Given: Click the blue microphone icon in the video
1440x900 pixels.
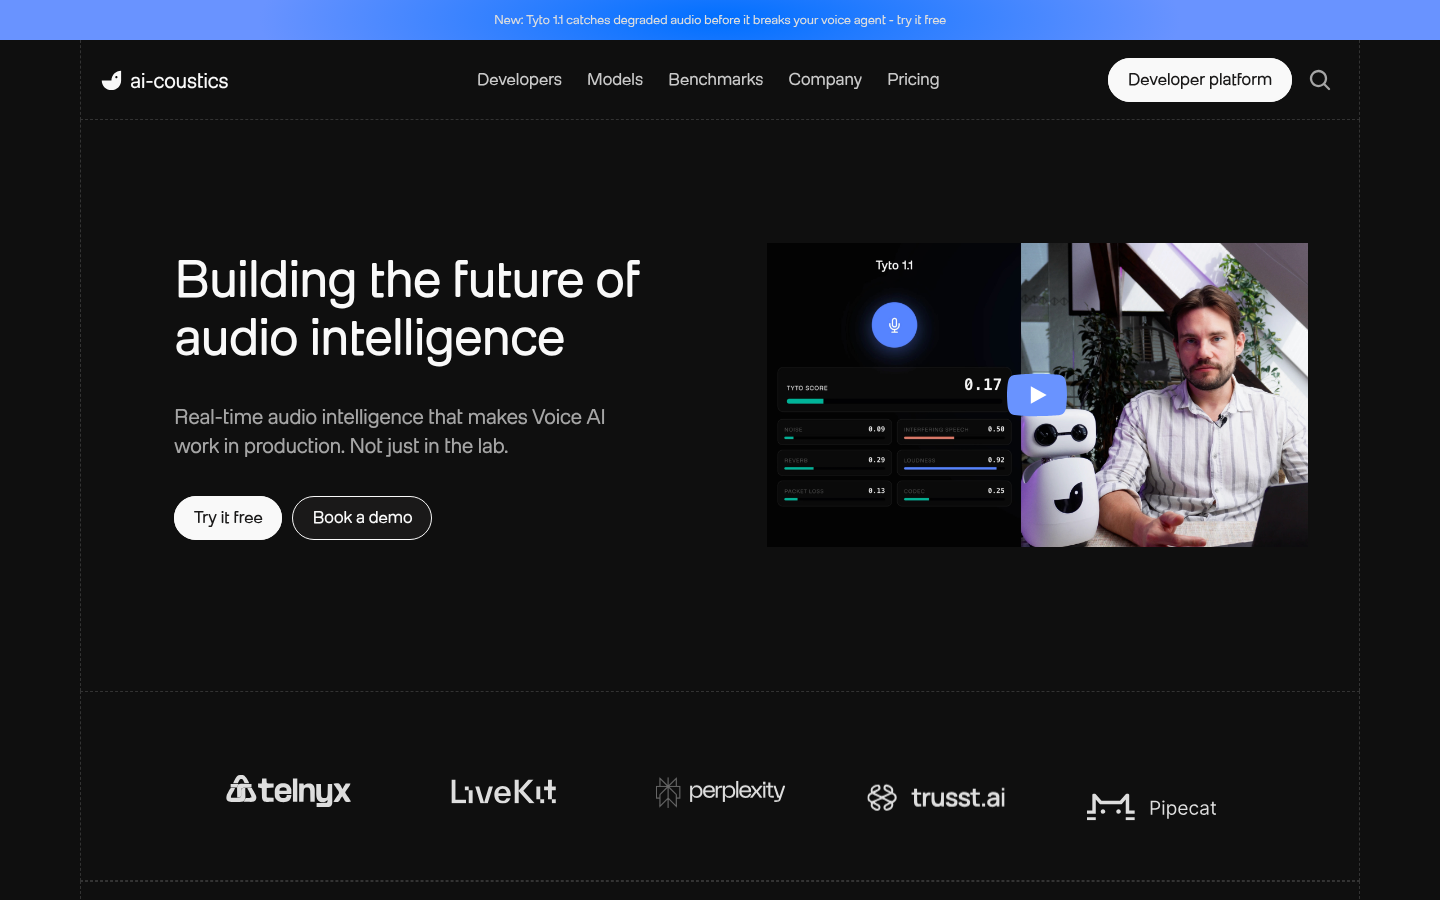Looking at the screenshot, I should (x=894, y=325).
